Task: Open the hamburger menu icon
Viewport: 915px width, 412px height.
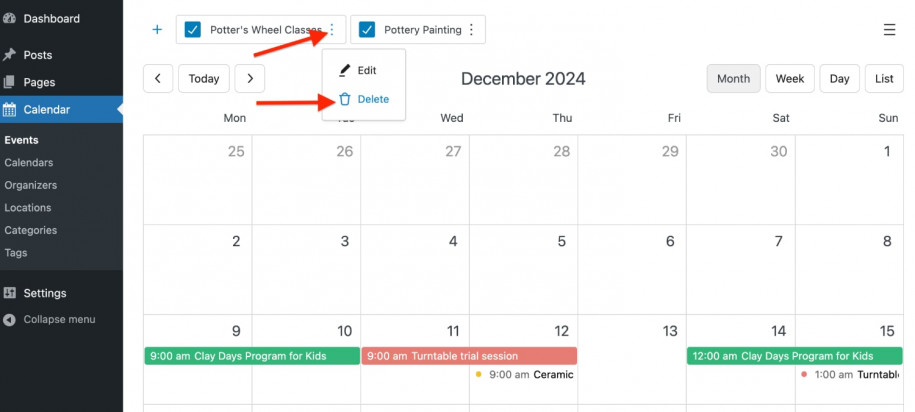Action: 889,30
